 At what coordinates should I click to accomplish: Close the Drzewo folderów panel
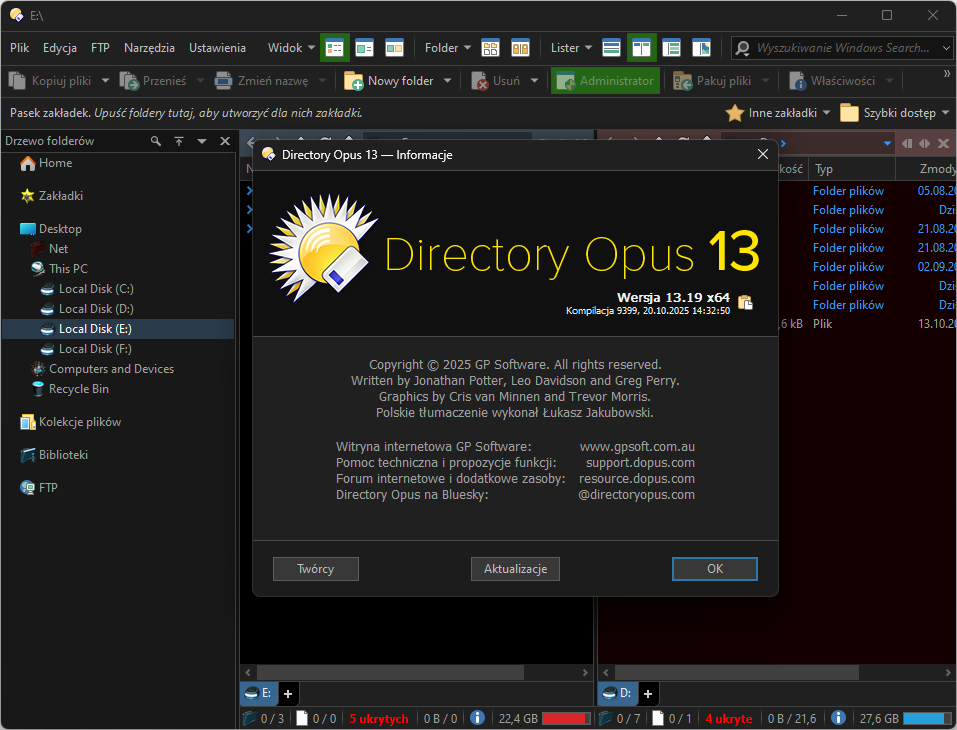tap(225, 141)
